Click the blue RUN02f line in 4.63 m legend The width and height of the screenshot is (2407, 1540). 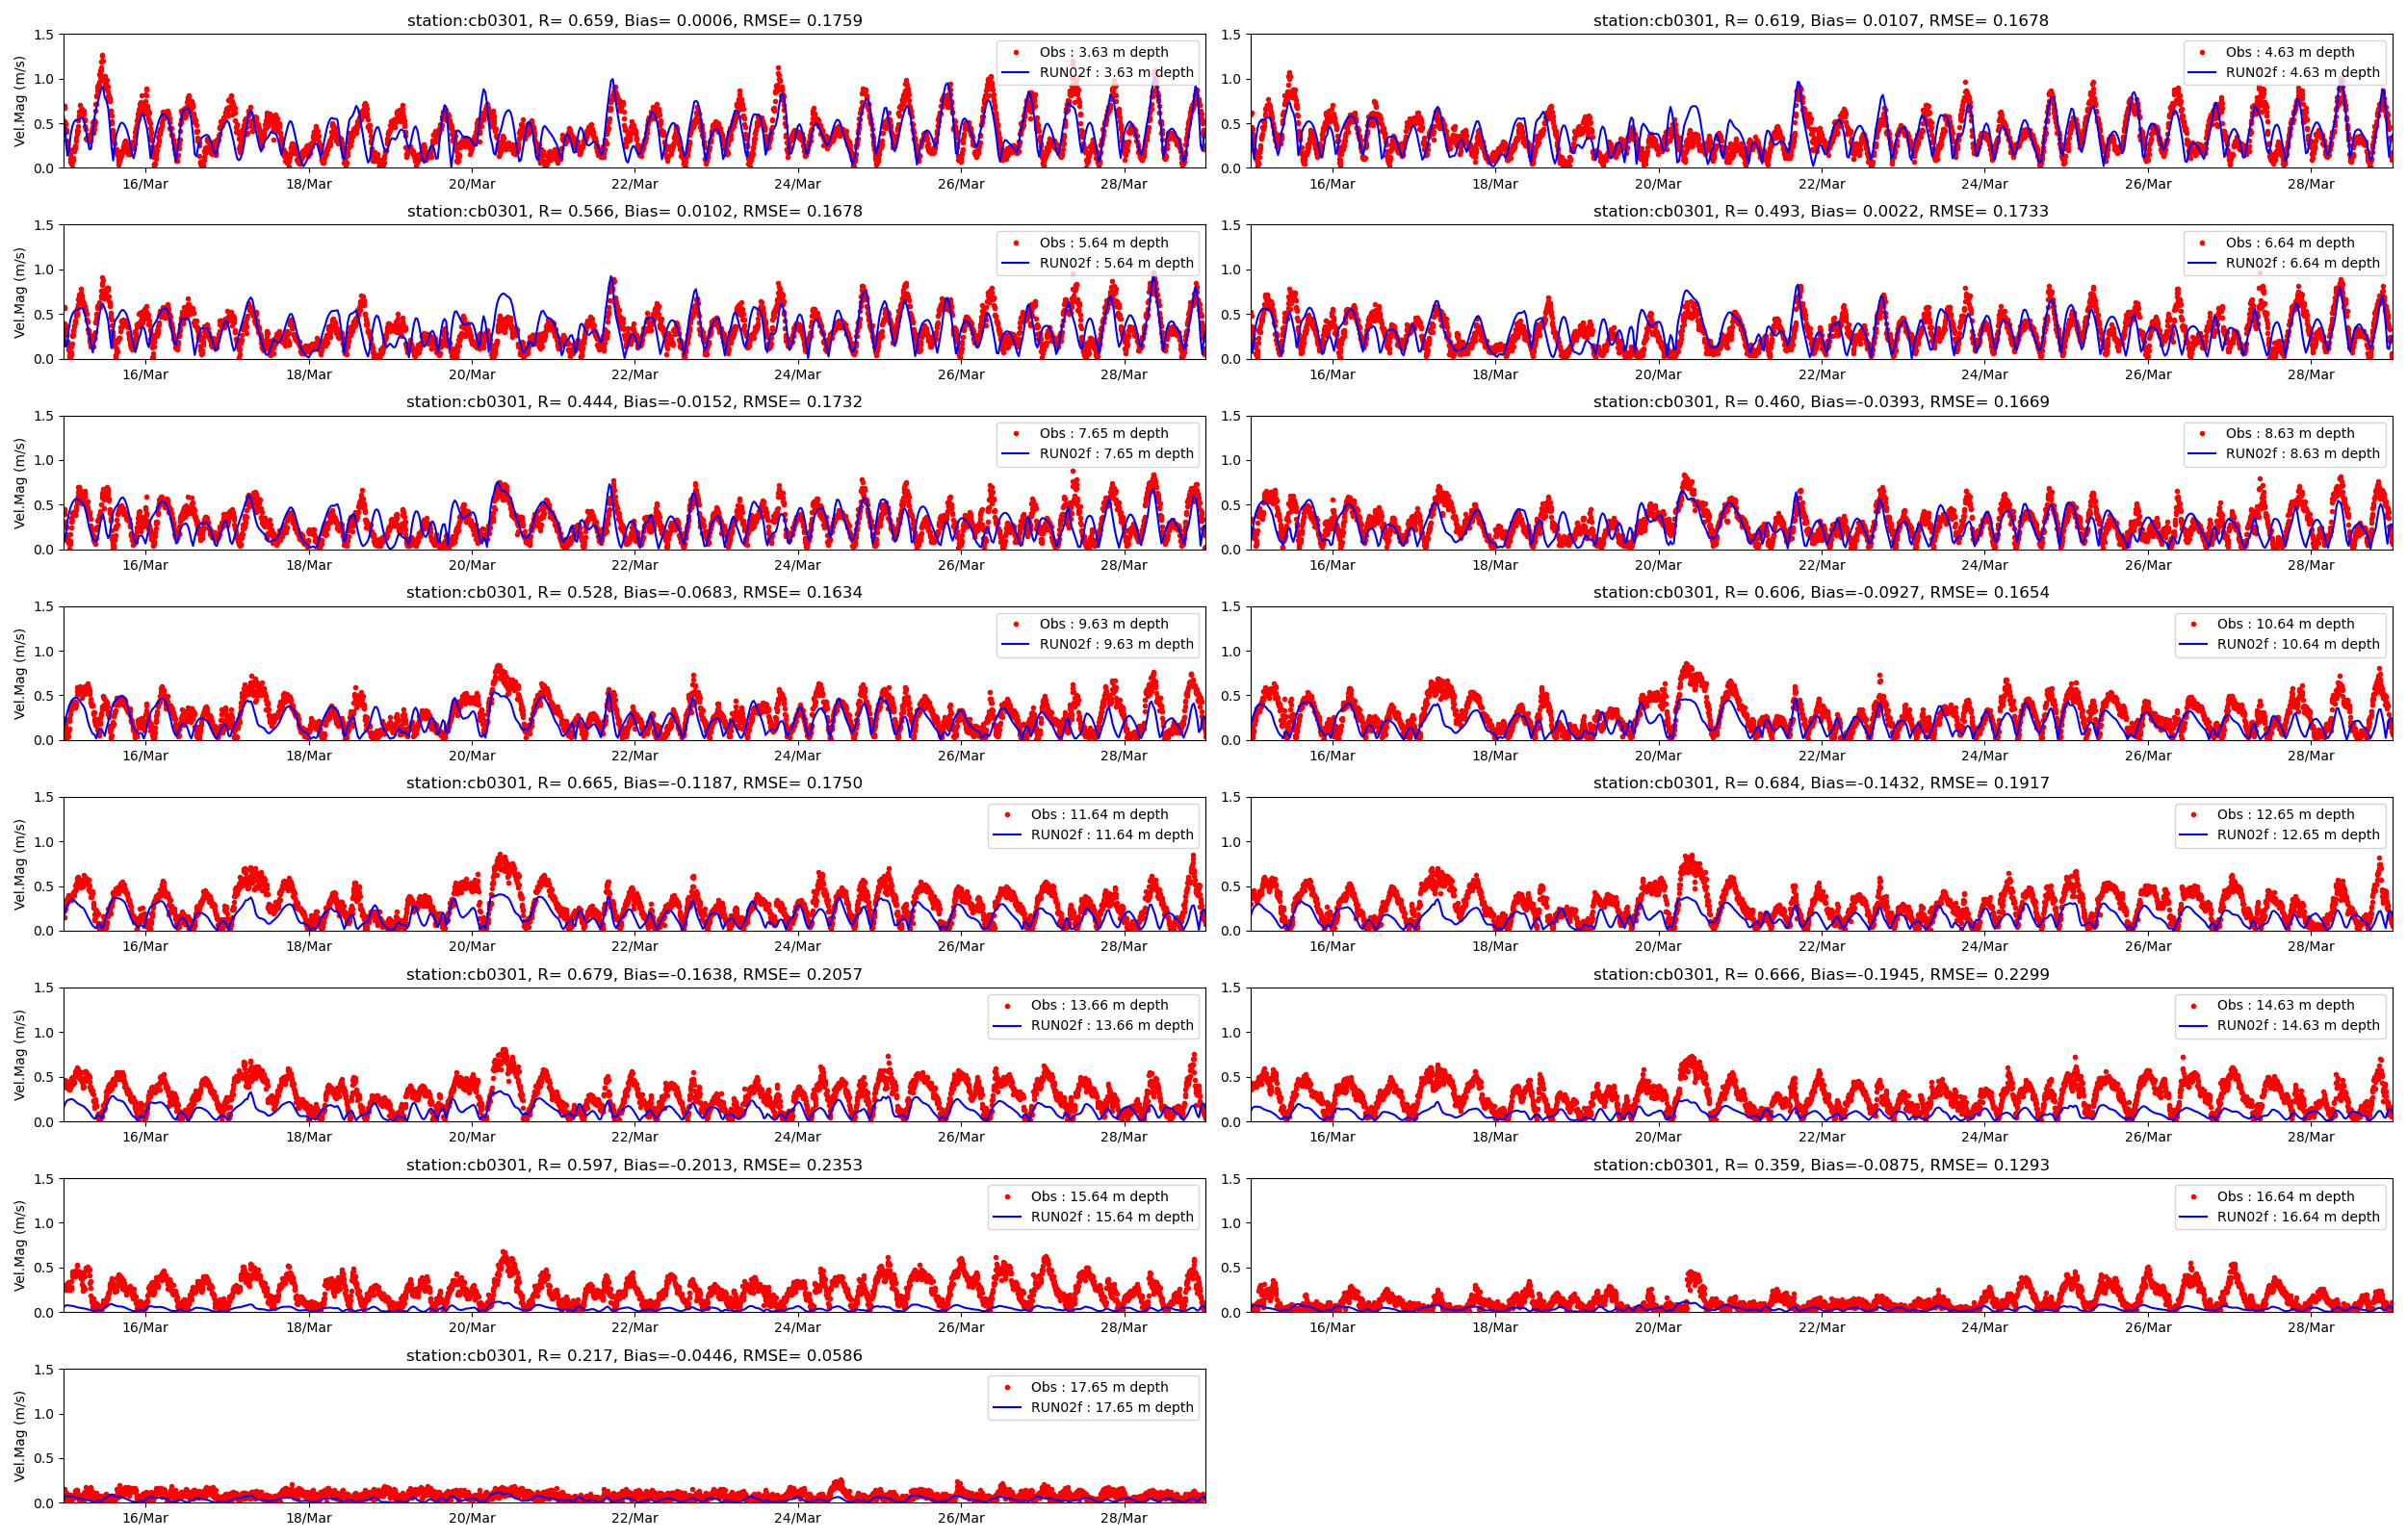(x=2202, y=72)
